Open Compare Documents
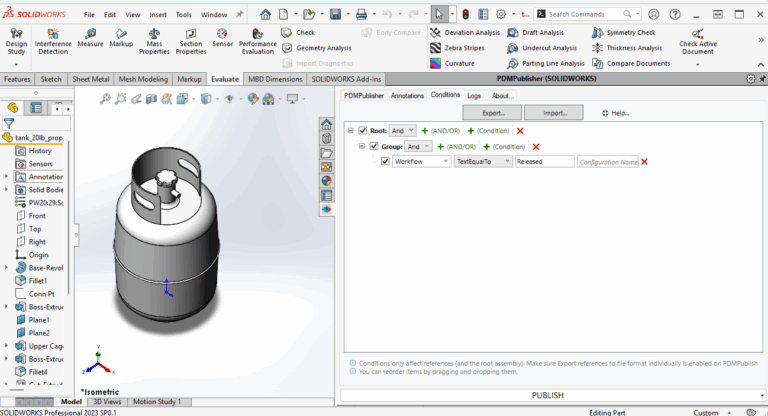This screenshot has height=416, width=768. click(x=631, y=63)
